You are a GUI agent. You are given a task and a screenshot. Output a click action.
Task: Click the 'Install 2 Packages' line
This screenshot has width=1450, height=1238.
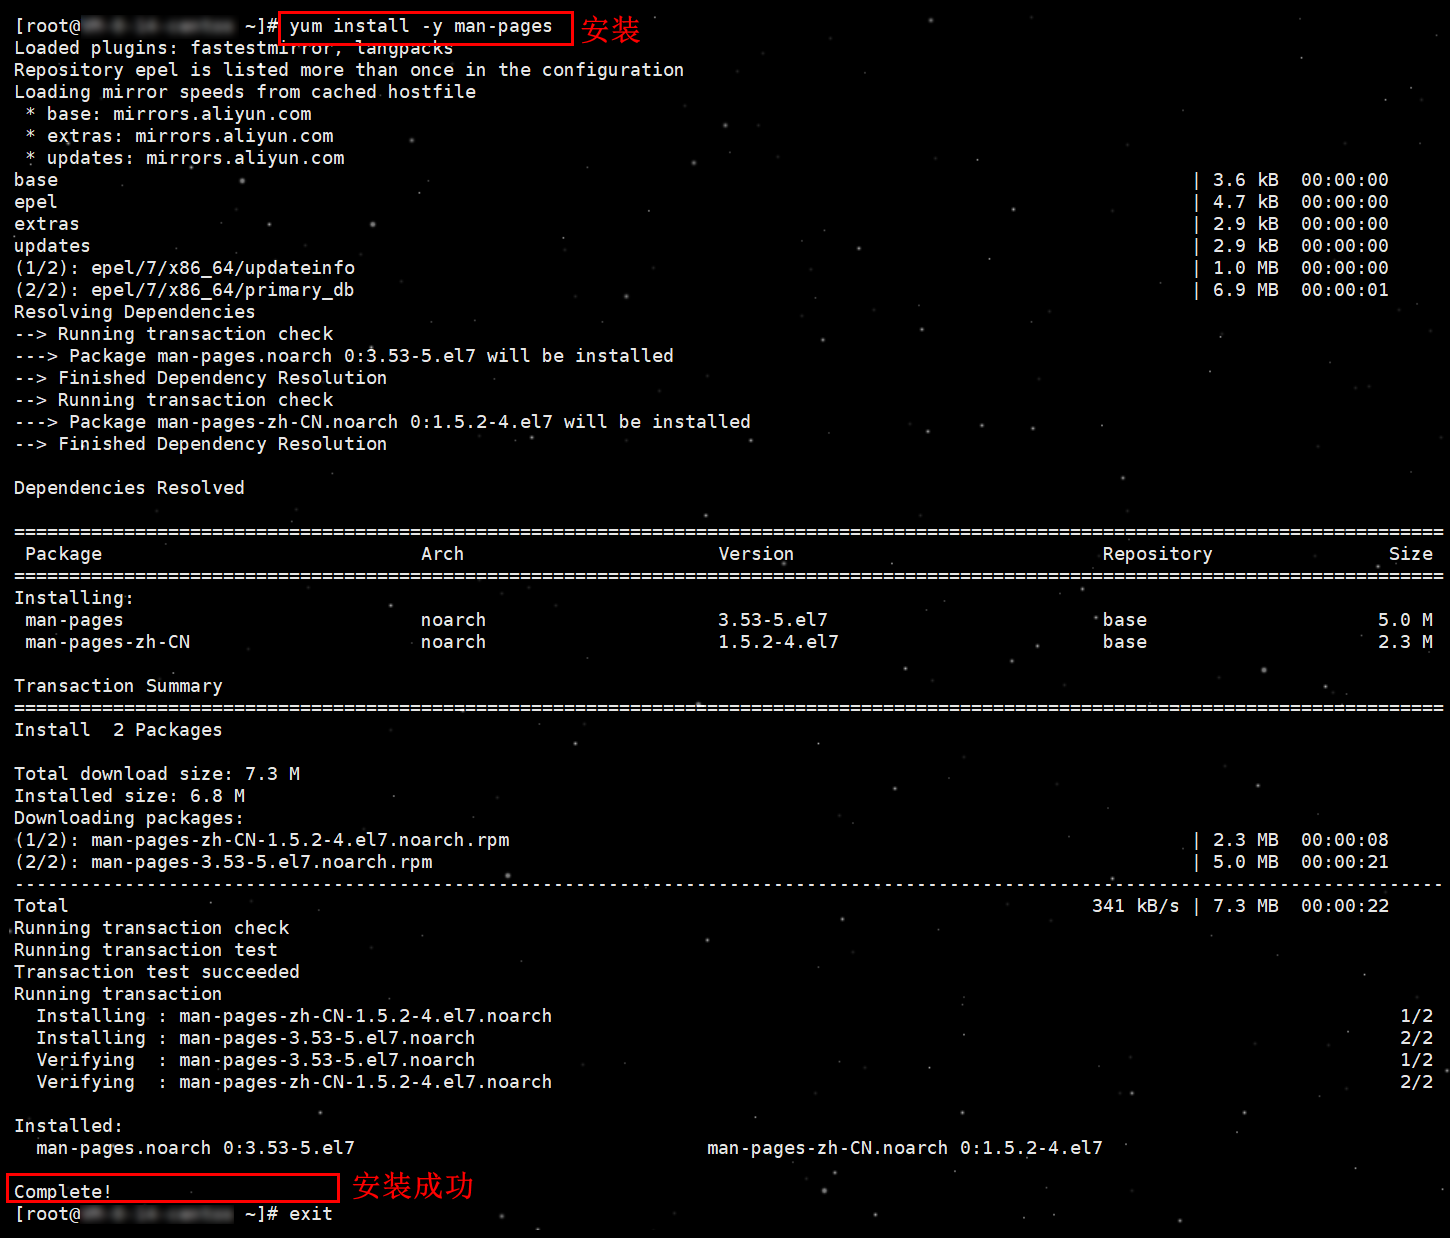coord(118,730)
